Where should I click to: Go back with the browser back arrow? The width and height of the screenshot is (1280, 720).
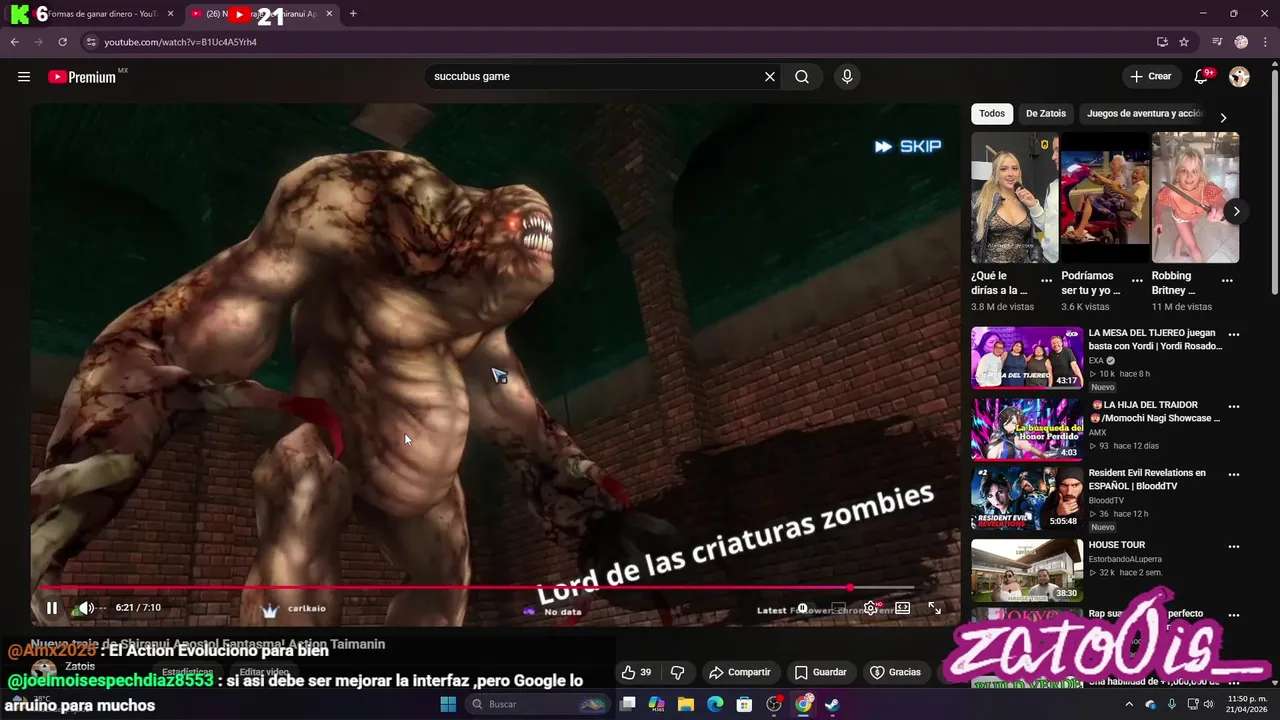tap(14, 42)
